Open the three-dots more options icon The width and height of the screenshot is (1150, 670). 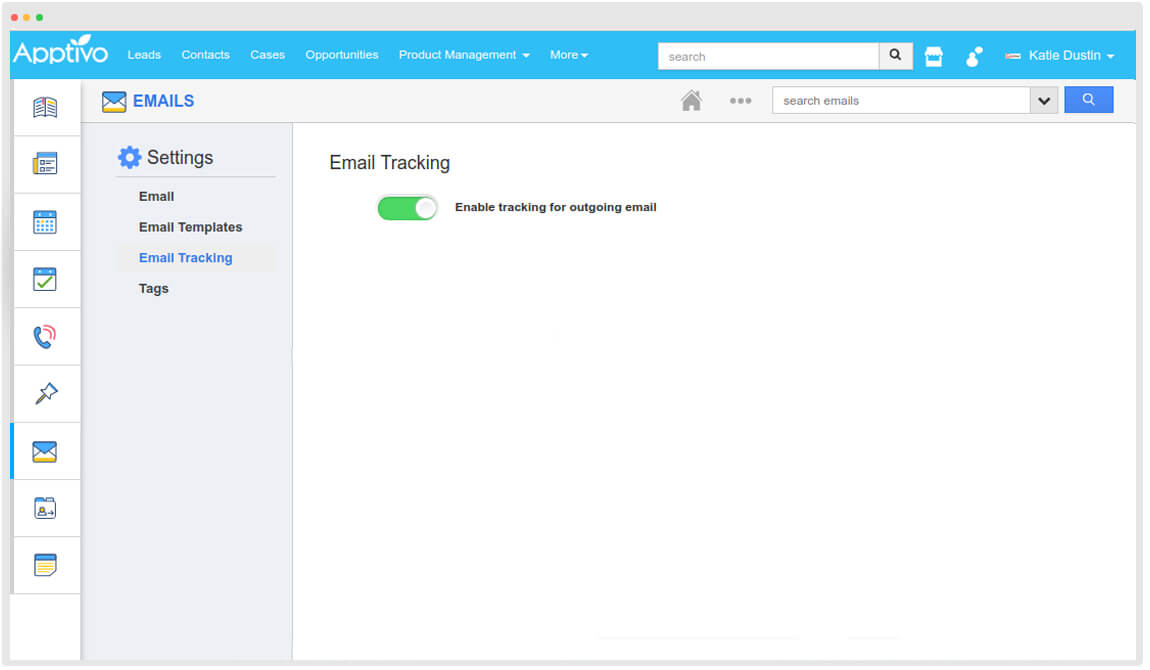point(740,100)
